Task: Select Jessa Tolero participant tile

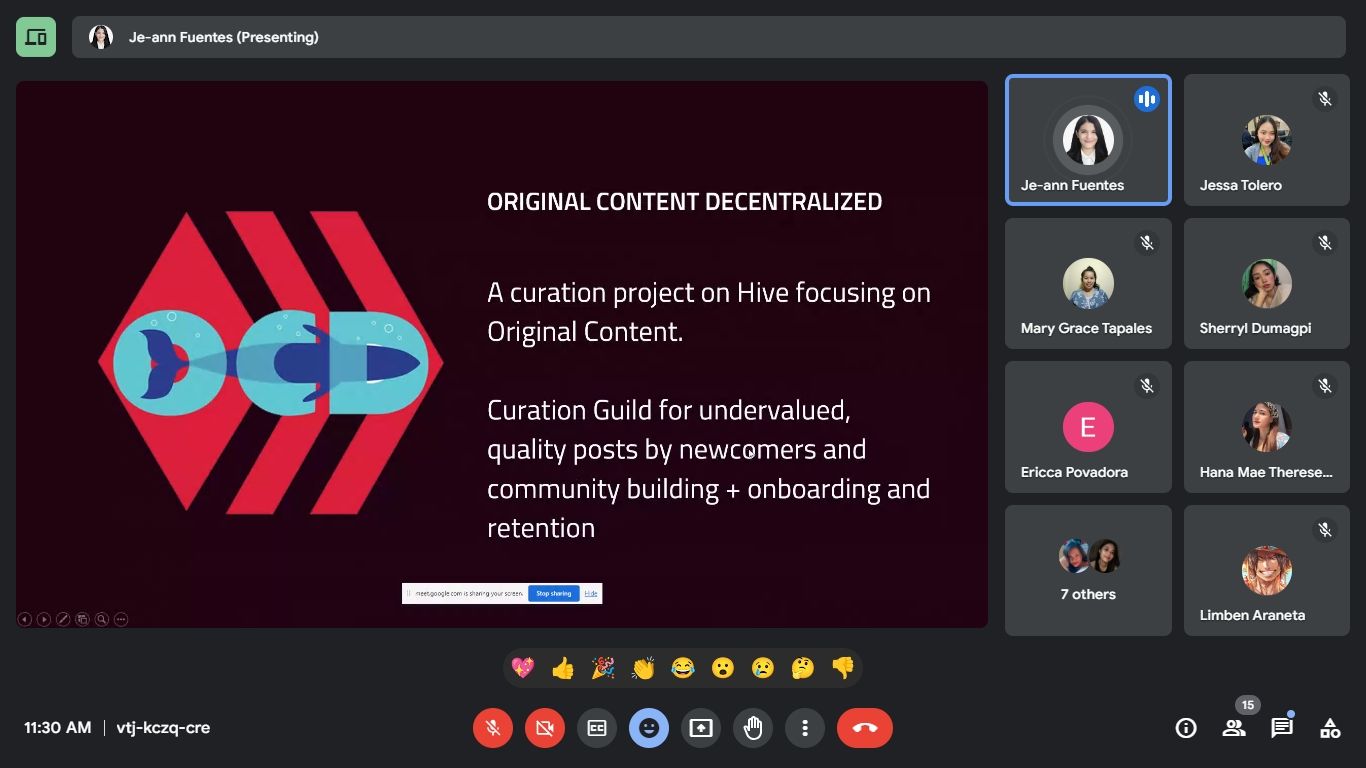Action: tap(1266, 140)
